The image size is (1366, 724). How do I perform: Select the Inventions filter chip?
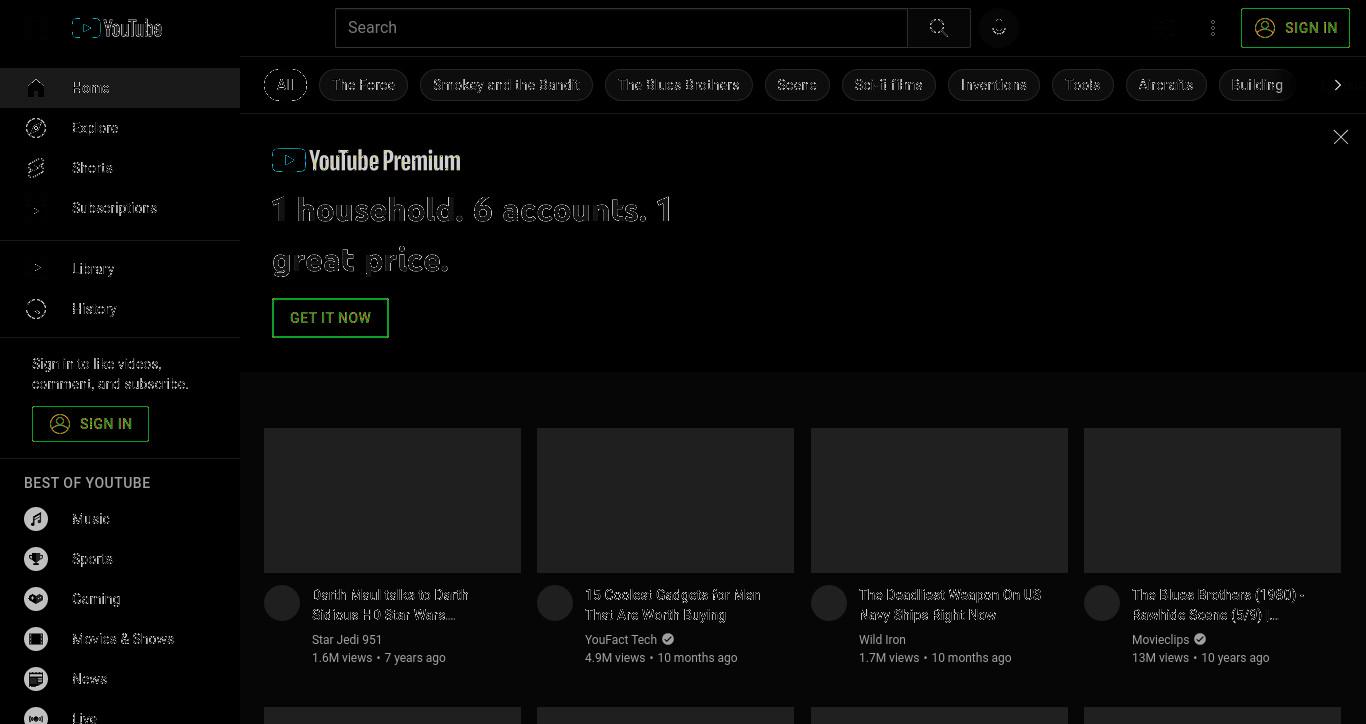point(994,85)
